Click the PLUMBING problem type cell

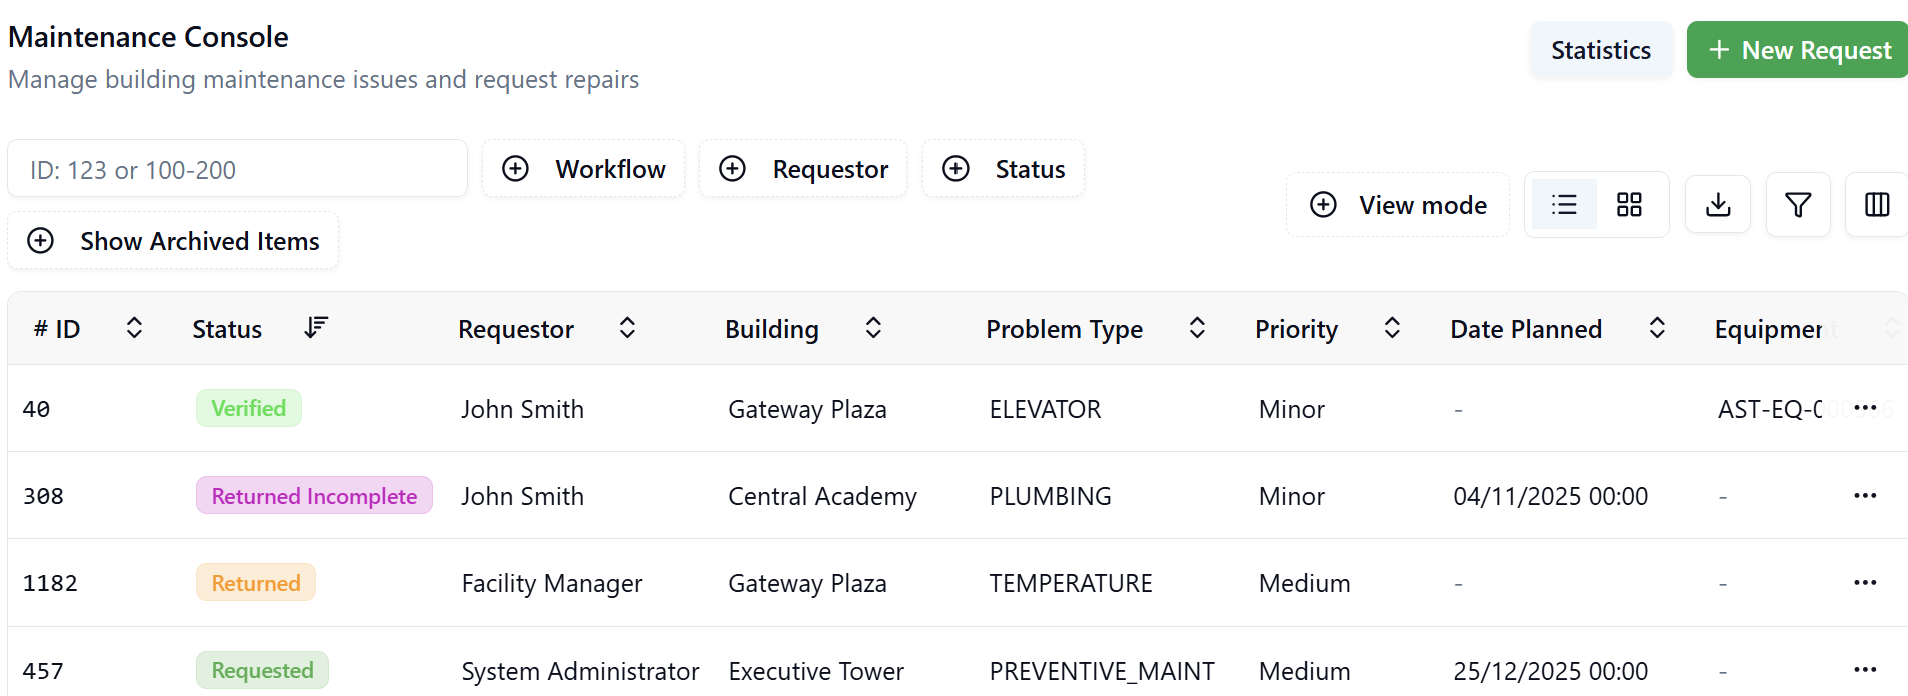(x=1050, y=496)
